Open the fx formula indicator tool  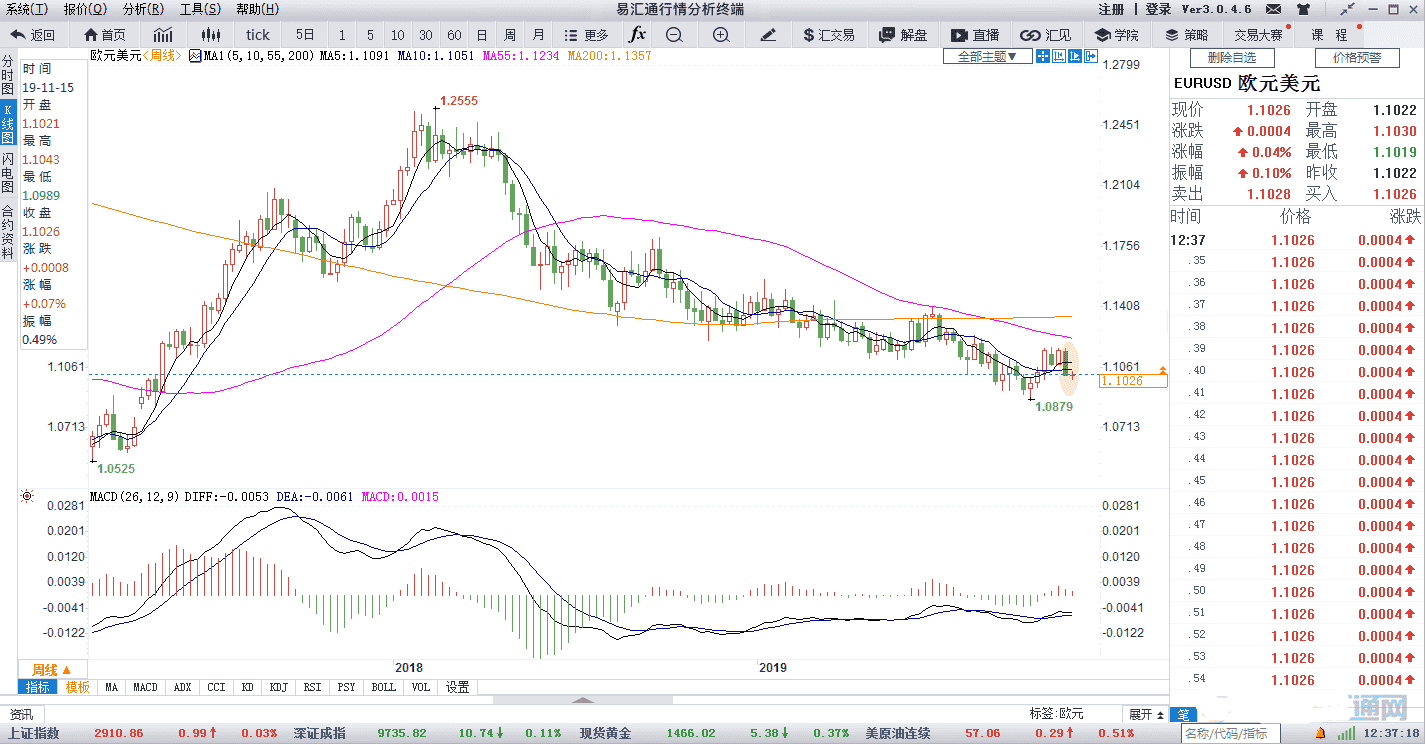click(x=637, y=35)
